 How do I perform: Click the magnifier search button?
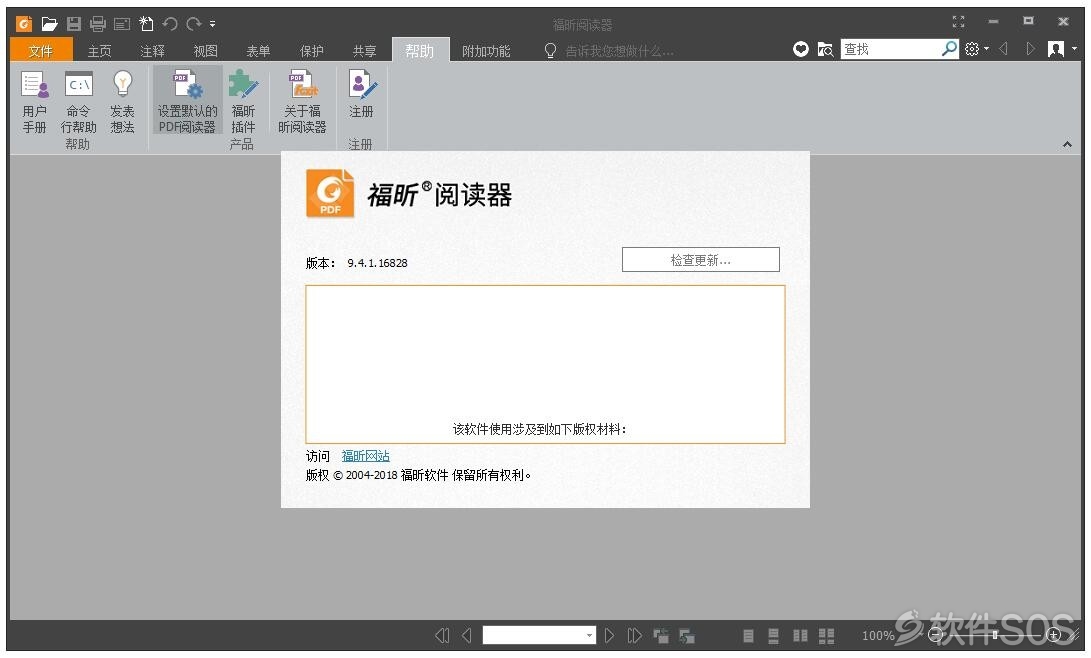950,49
